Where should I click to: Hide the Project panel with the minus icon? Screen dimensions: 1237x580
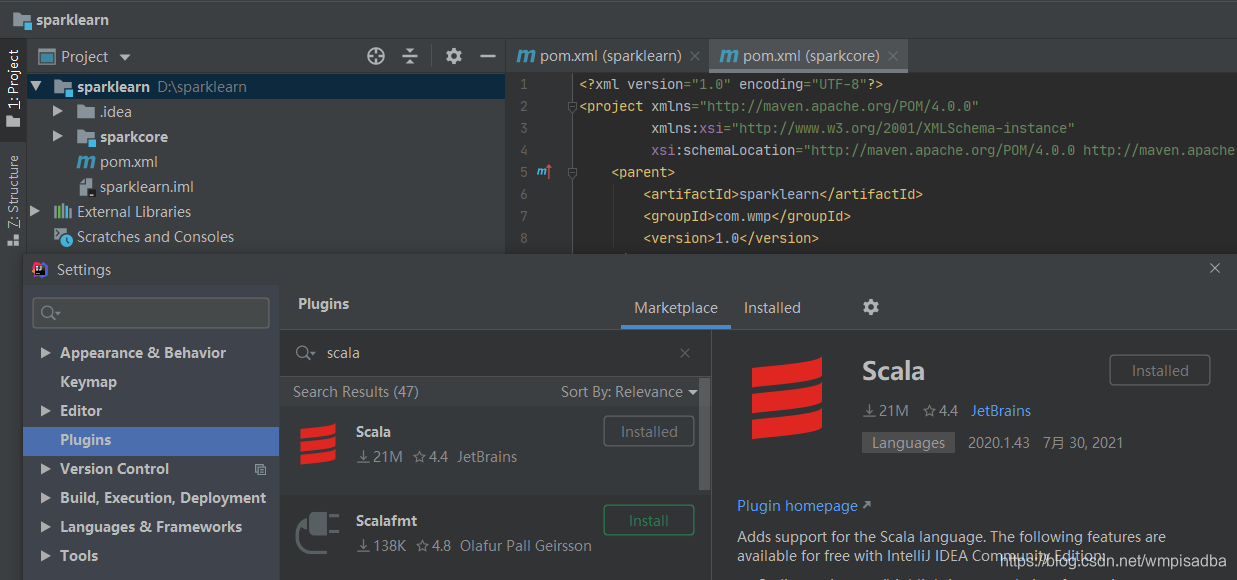(488, 57)
